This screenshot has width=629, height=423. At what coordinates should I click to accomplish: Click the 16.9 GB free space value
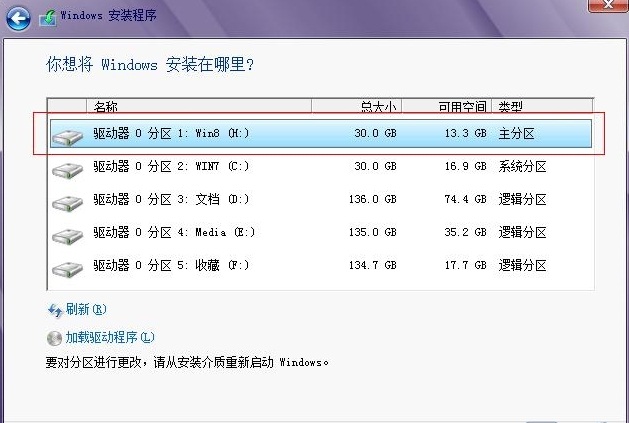pyautogui.click(x=465, y=166)
